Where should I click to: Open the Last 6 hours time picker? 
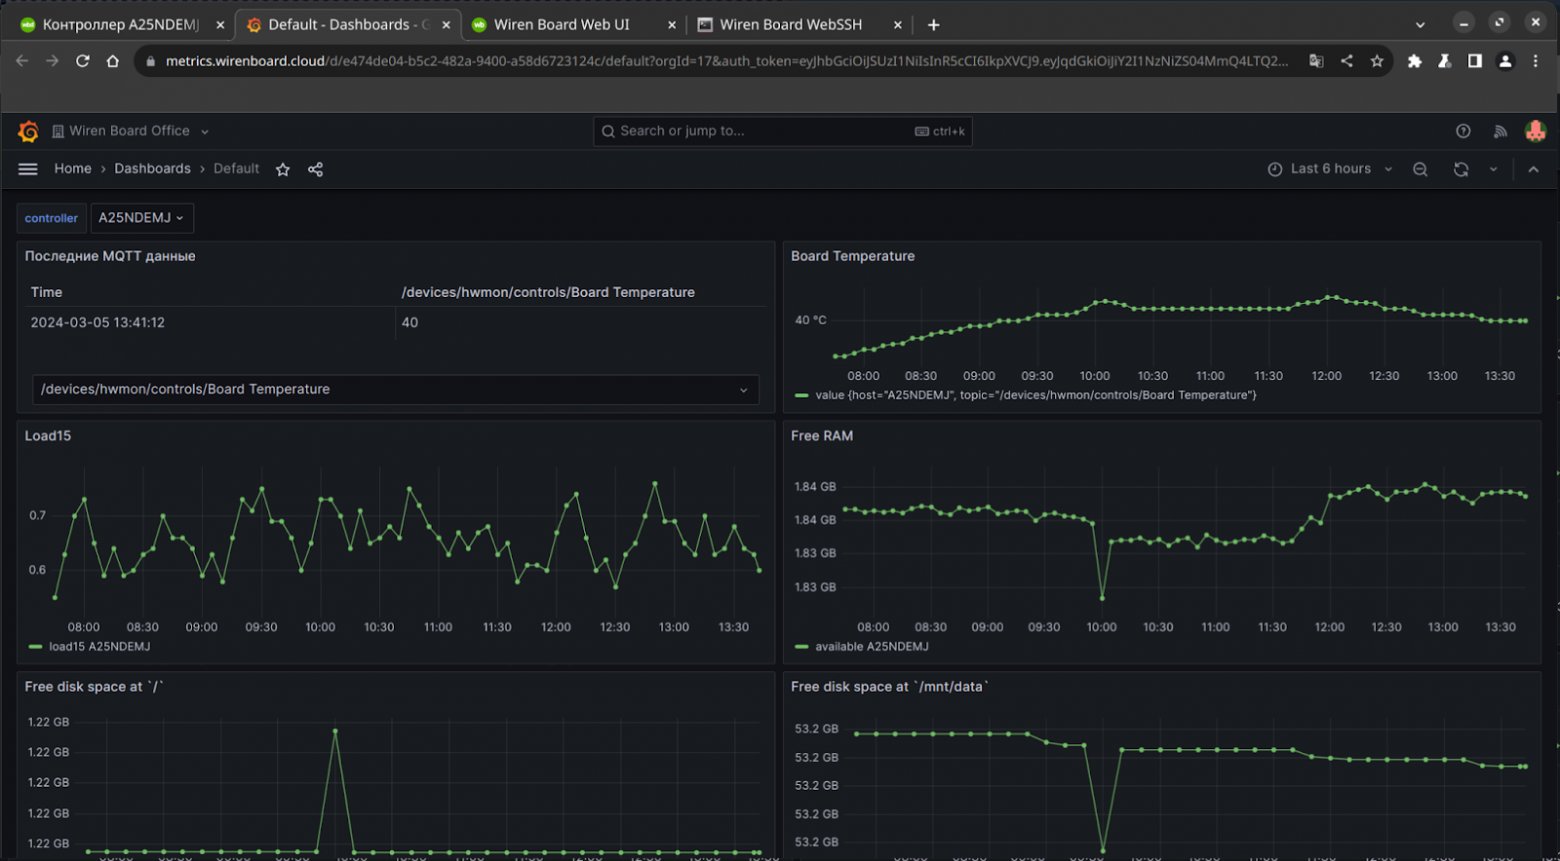[1330, 169]
